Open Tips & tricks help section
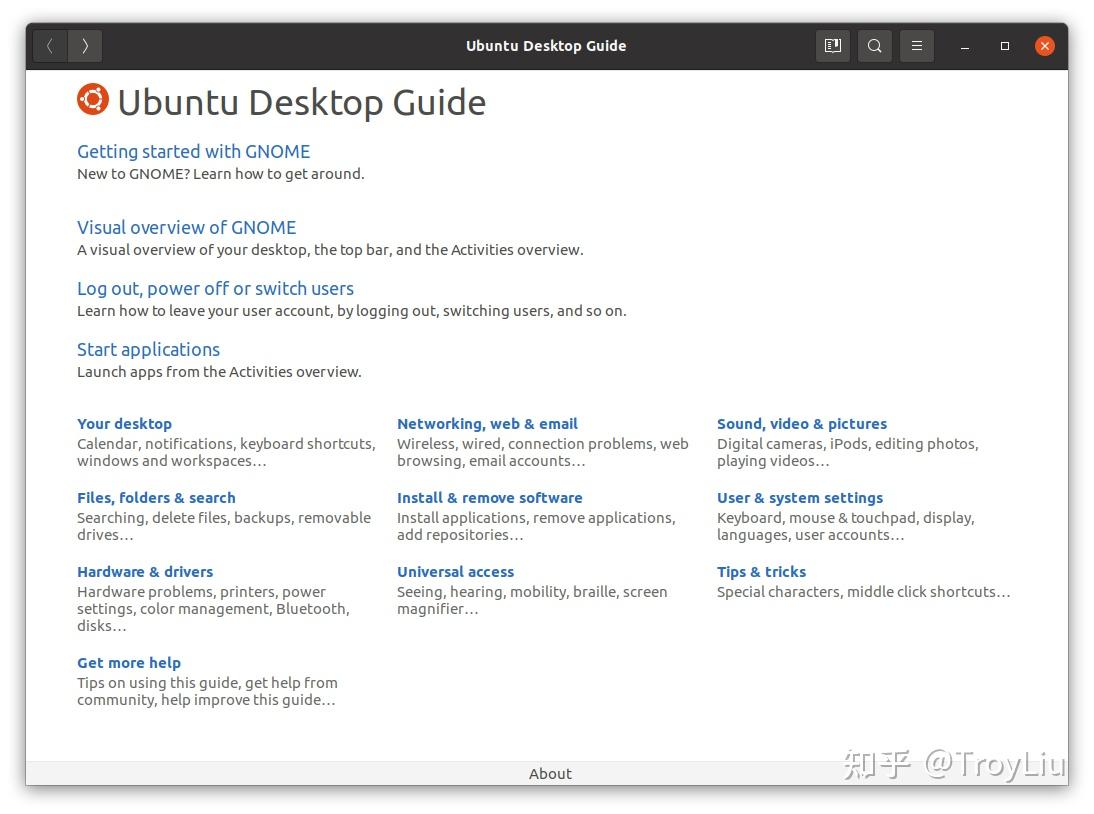1094x814 pixels. [761, 571]
